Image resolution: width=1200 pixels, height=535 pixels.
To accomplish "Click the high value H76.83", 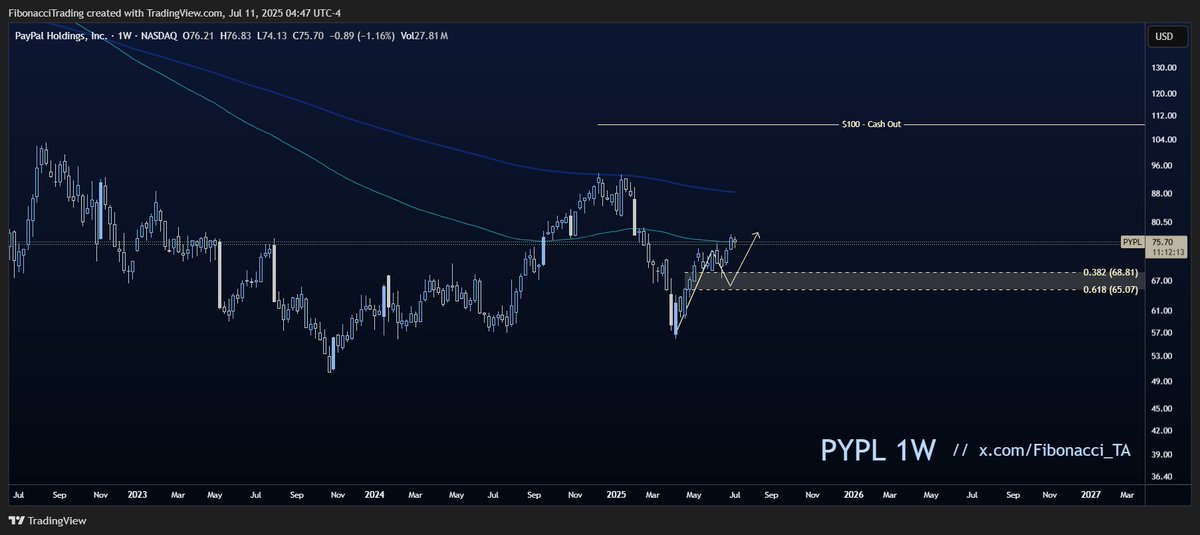I will [x=237, y=35].
